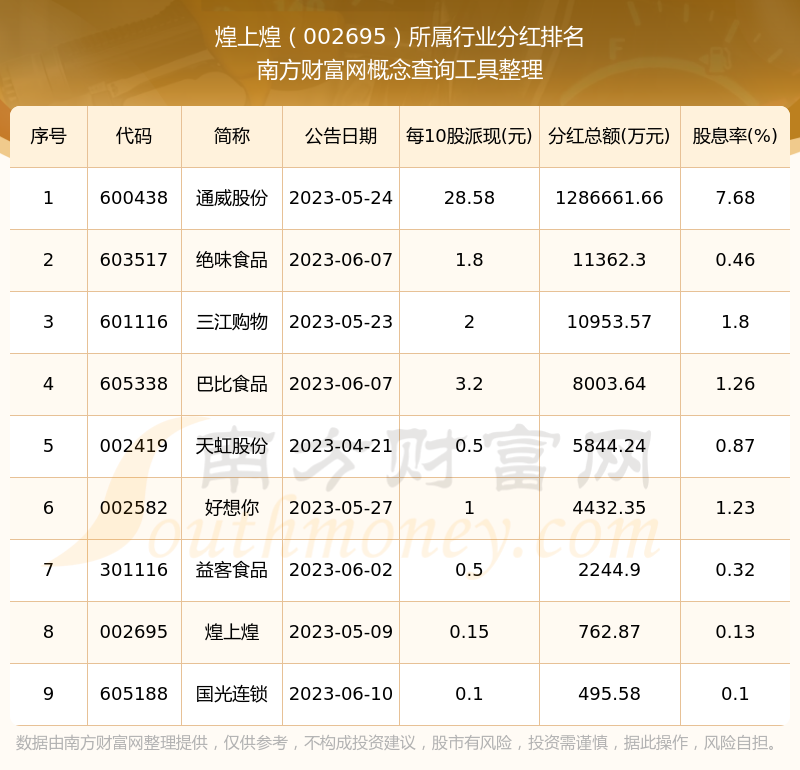Click date 2023-05-24
This screenshot has width=800, height=770.
point(341,198)
